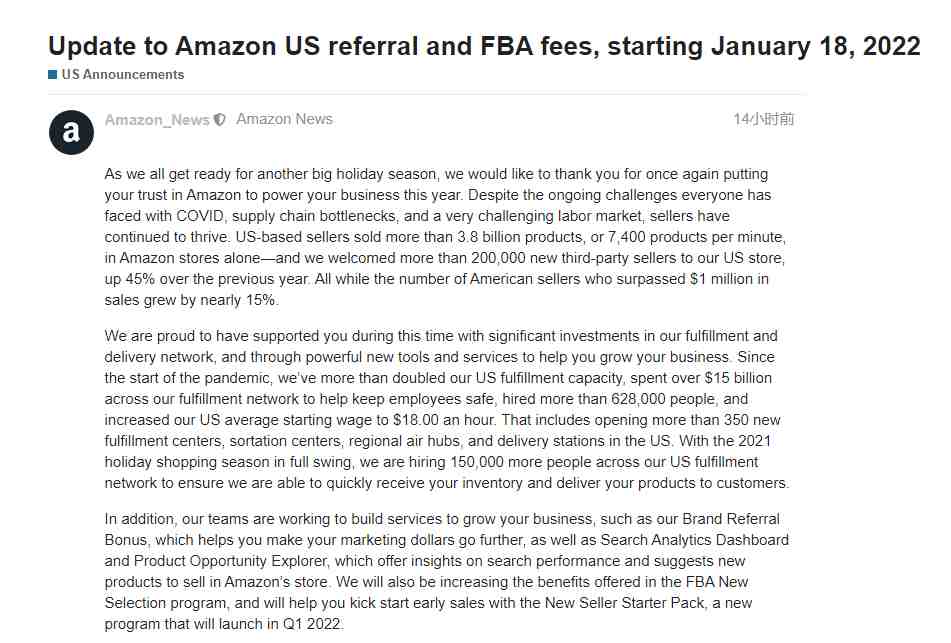
Task: Click the post timestamp '14小时前'
Action: (x=764, y=119)
